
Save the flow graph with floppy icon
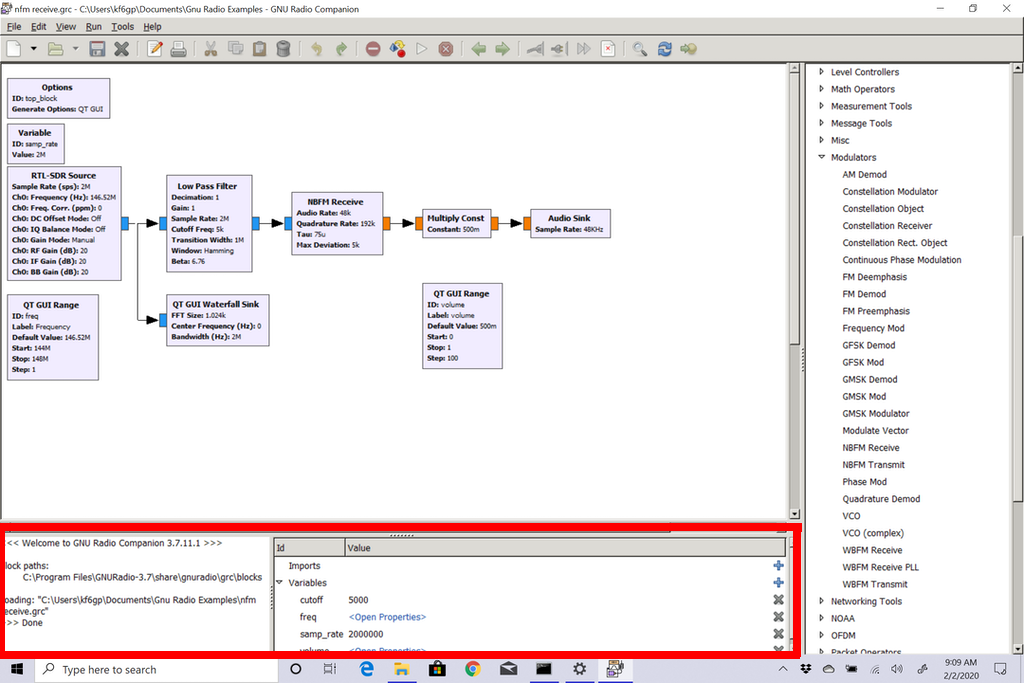point(97,49)
